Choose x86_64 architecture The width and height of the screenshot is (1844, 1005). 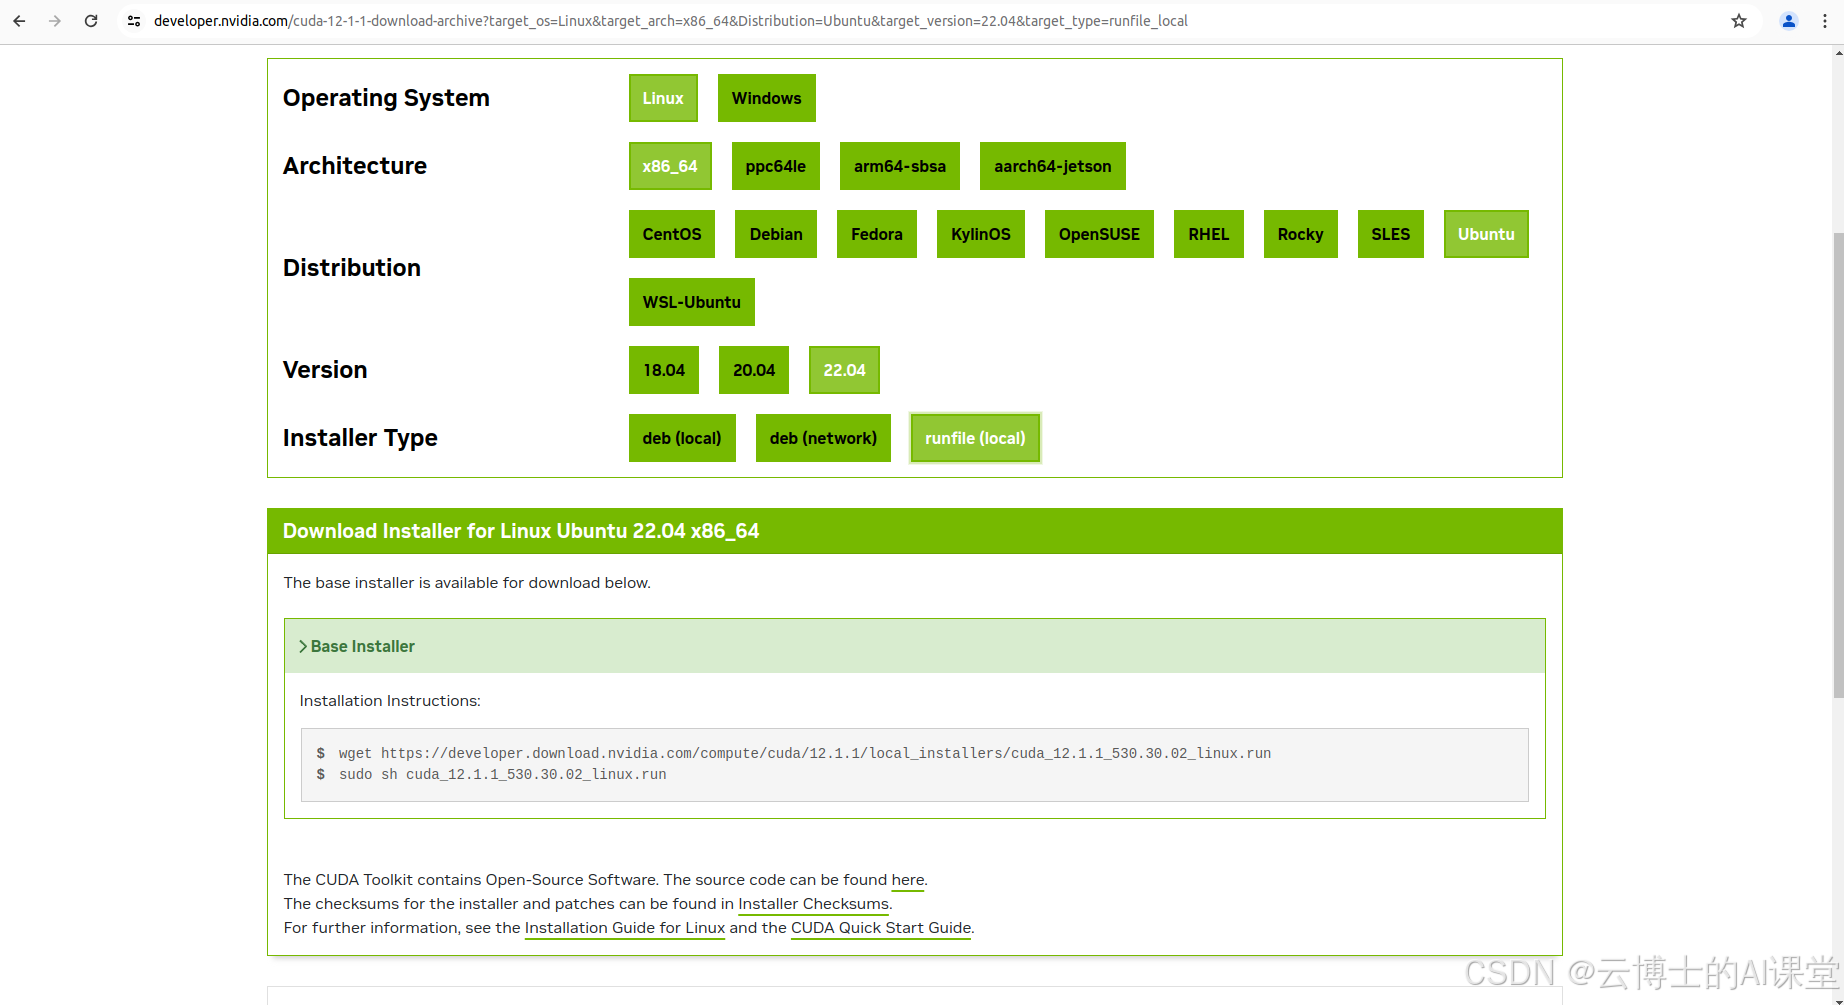click(670, 166)
